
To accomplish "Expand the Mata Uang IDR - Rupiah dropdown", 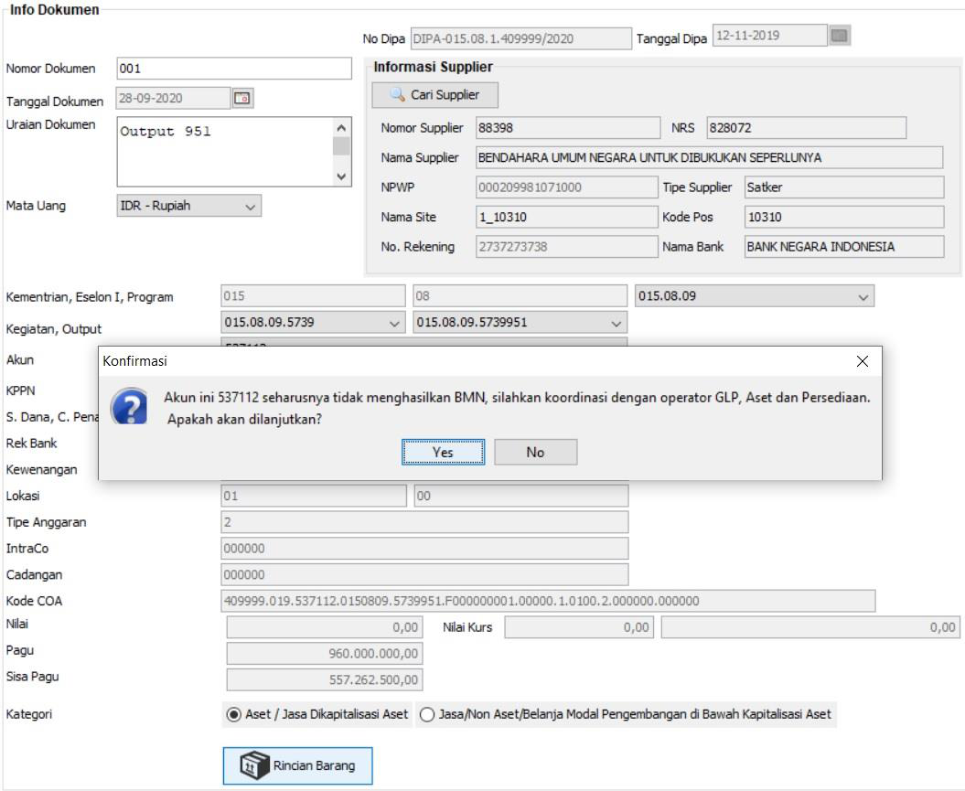I will [x=250, y=206].
